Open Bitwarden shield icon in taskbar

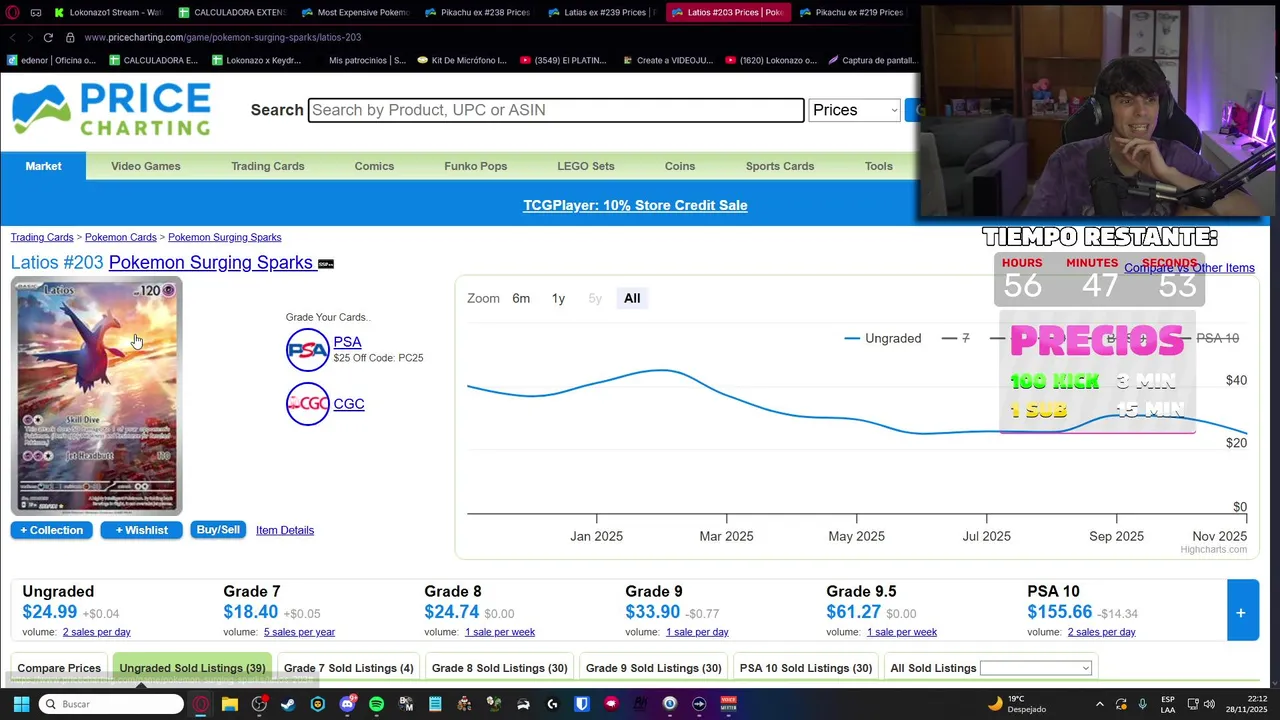(582, 704)
